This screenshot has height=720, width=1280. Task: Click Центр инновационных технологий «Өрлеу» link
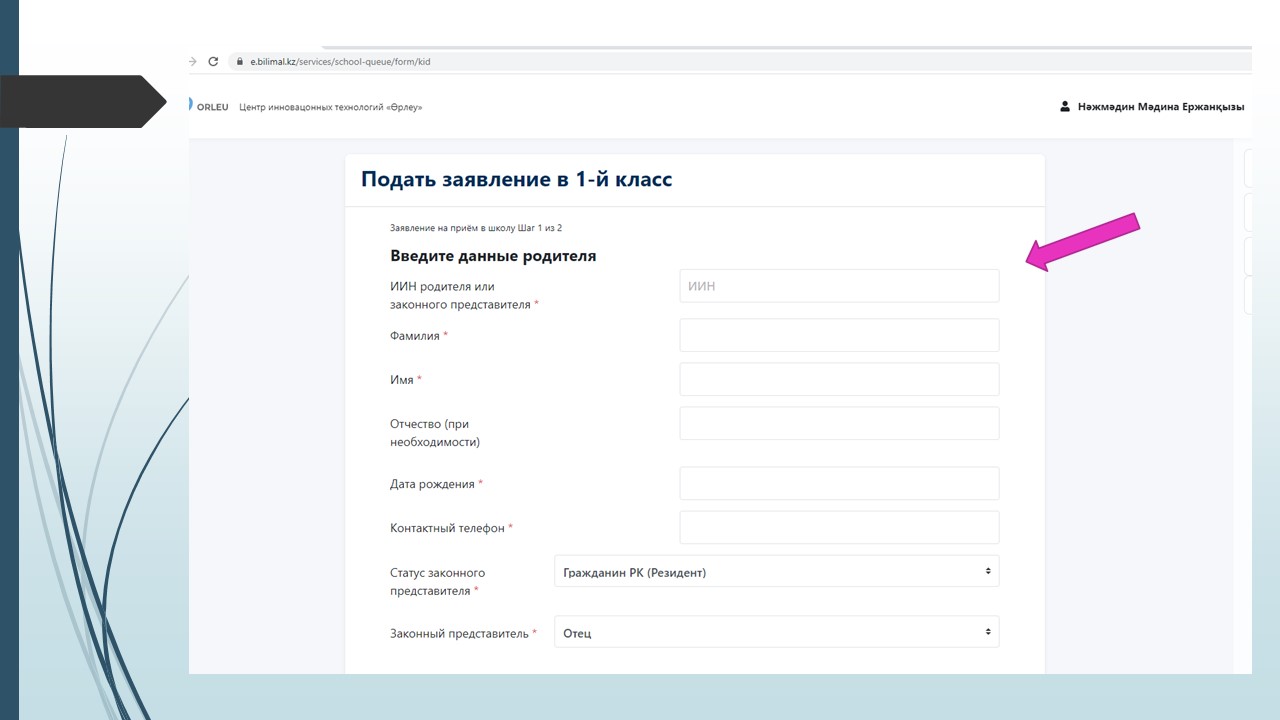click(330, 107)
